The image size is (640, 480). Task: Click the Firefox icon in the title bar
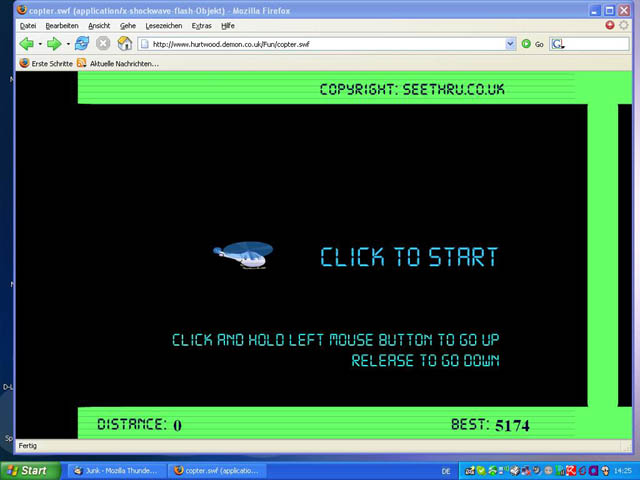pos(22,9)
